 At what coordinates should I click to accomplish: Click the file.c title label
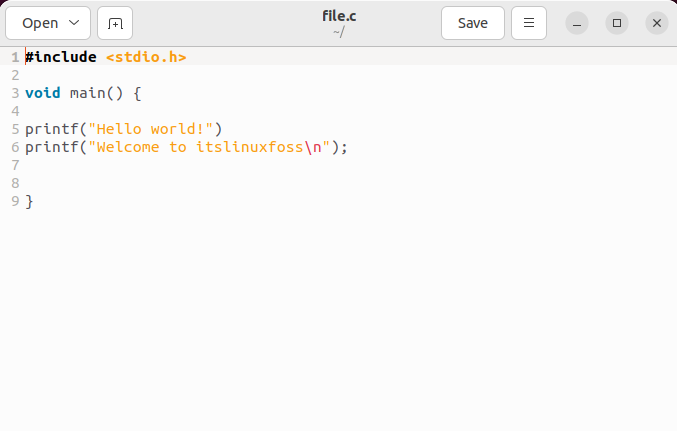click(x=339, y=16)
